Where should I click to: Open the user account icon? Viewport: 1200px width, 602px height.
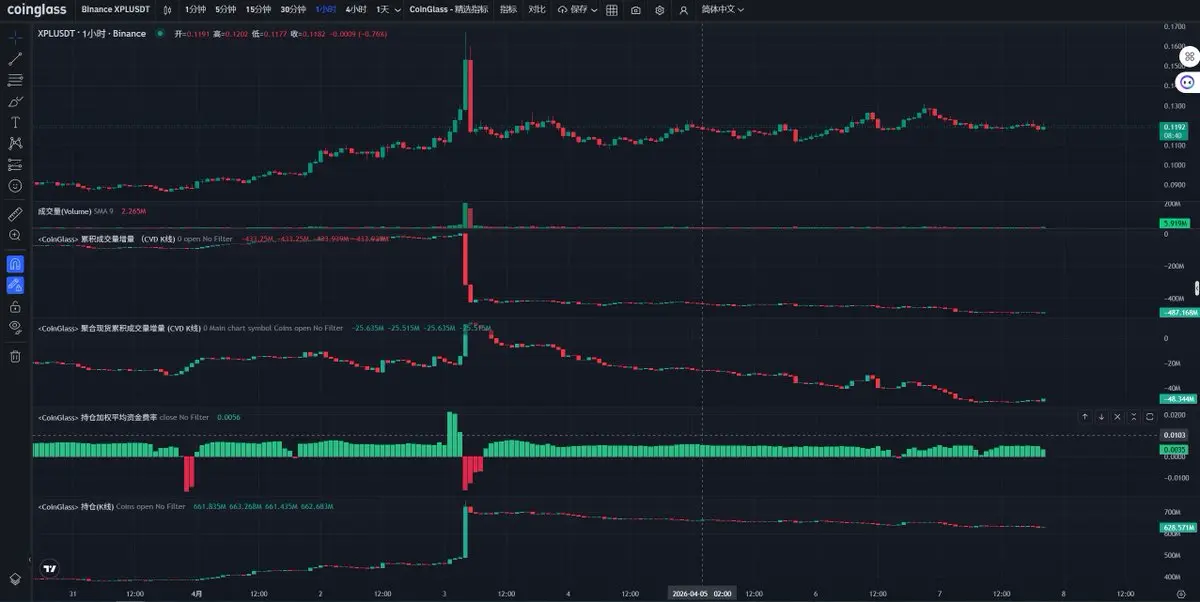(x=684, y=9)
